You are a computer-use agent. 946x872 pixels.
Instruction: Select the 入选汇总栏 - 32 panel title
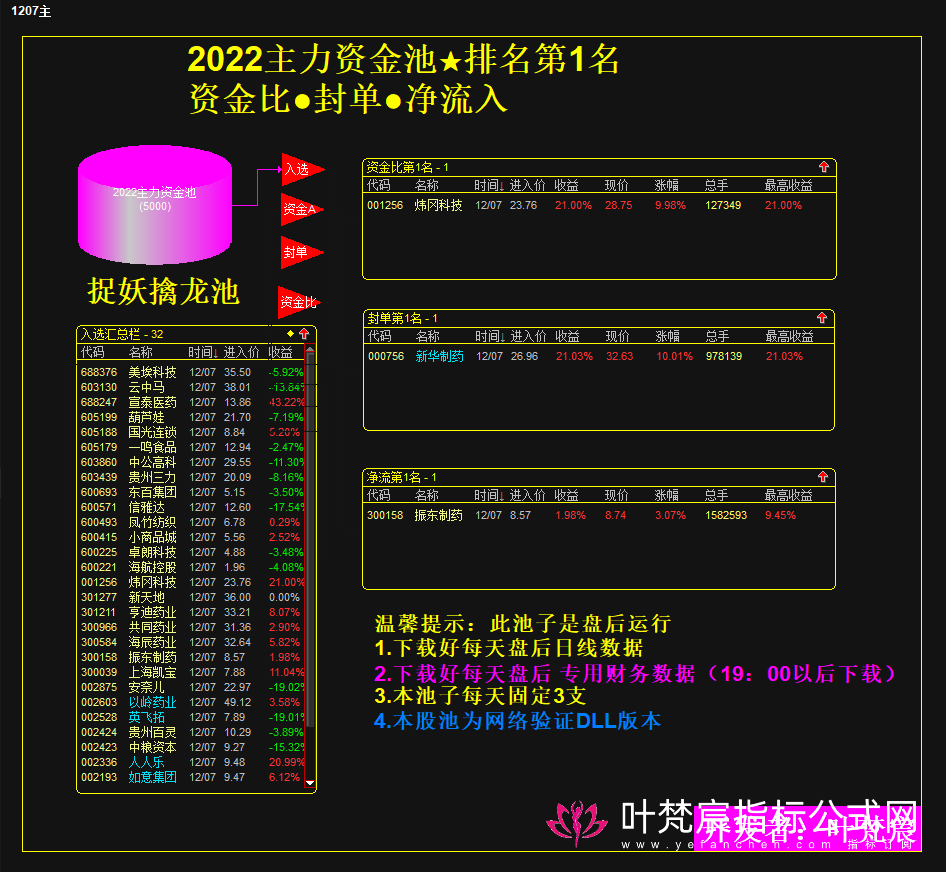[122, 334]
